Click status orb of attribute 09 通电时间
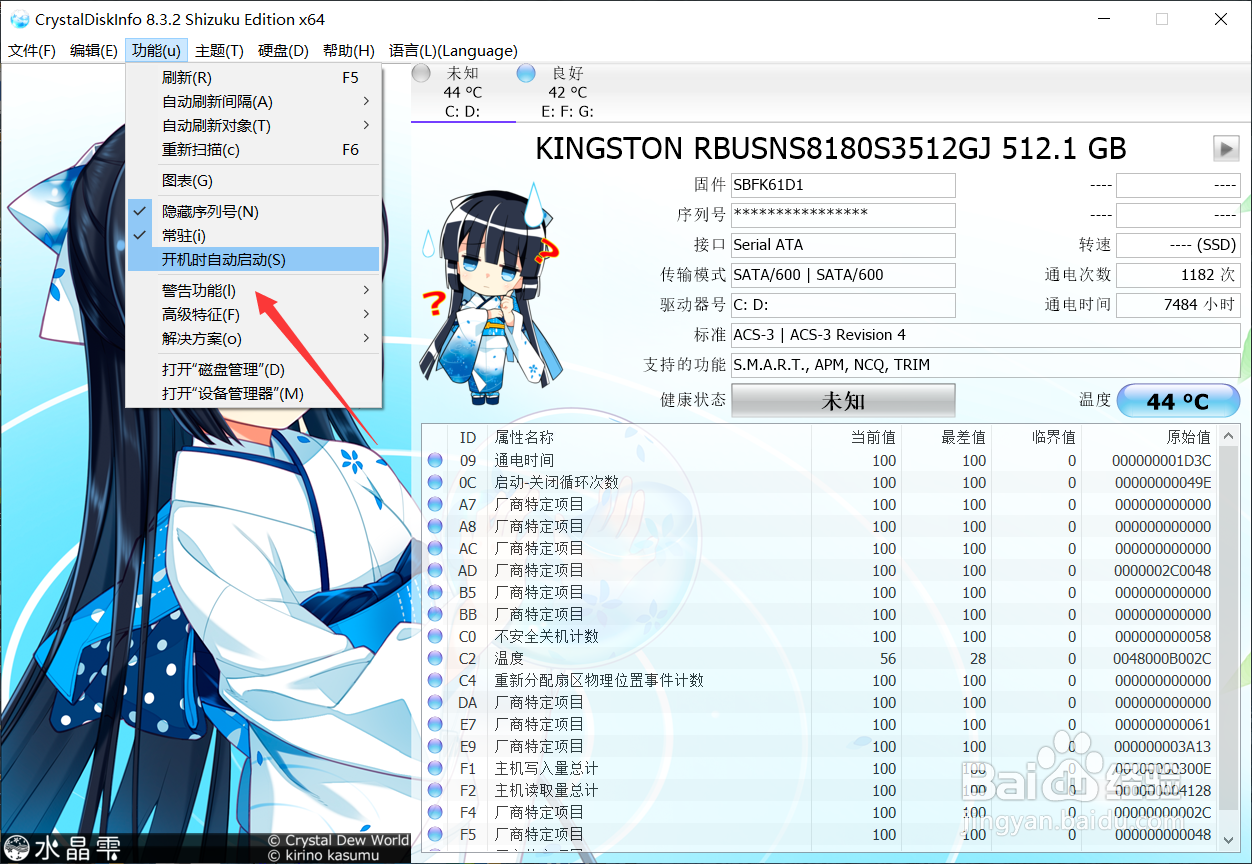 coord(435,461)
